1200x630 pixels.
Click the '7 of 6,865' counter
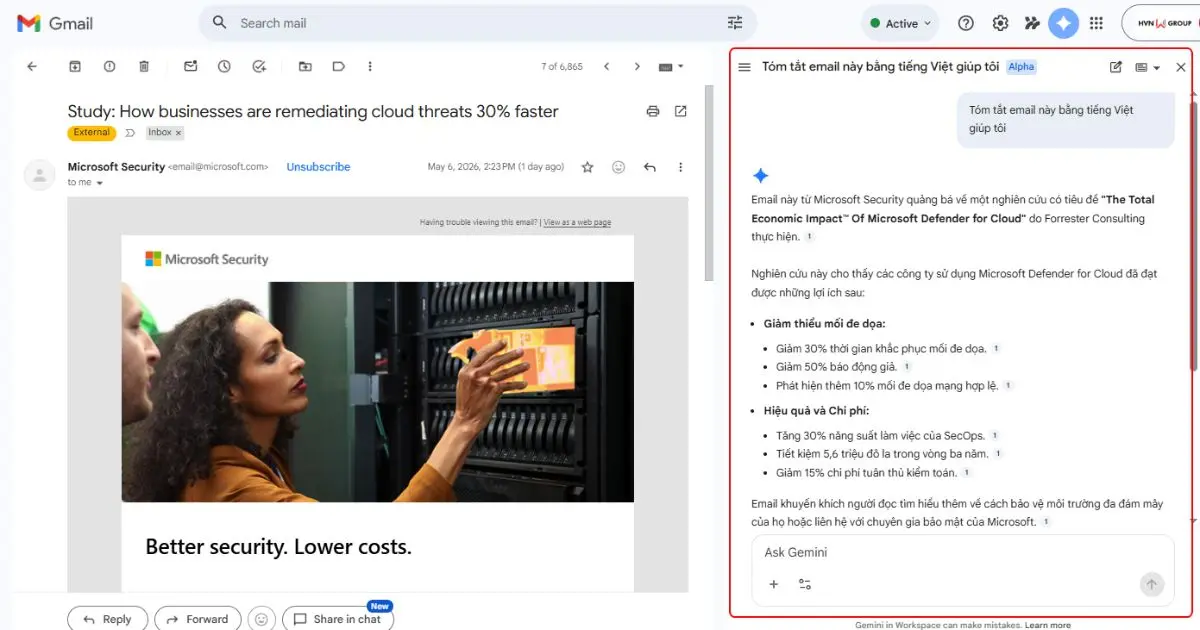[x=561, y=67]
